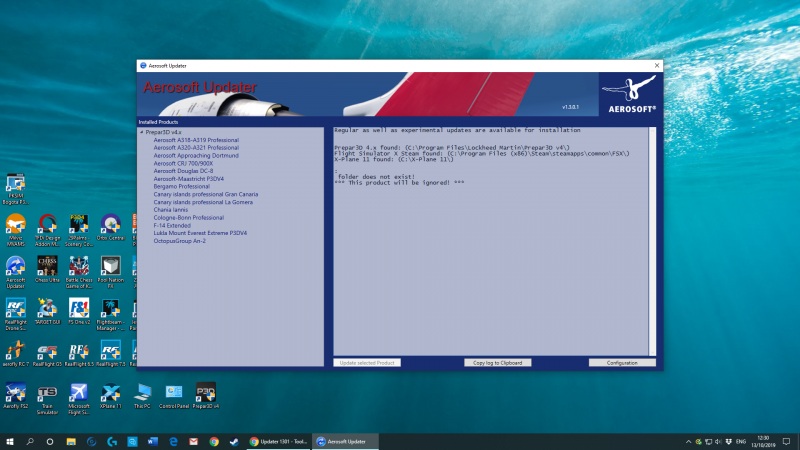Open Prepar3D v4 desktop icon

(x=206, y=396)
